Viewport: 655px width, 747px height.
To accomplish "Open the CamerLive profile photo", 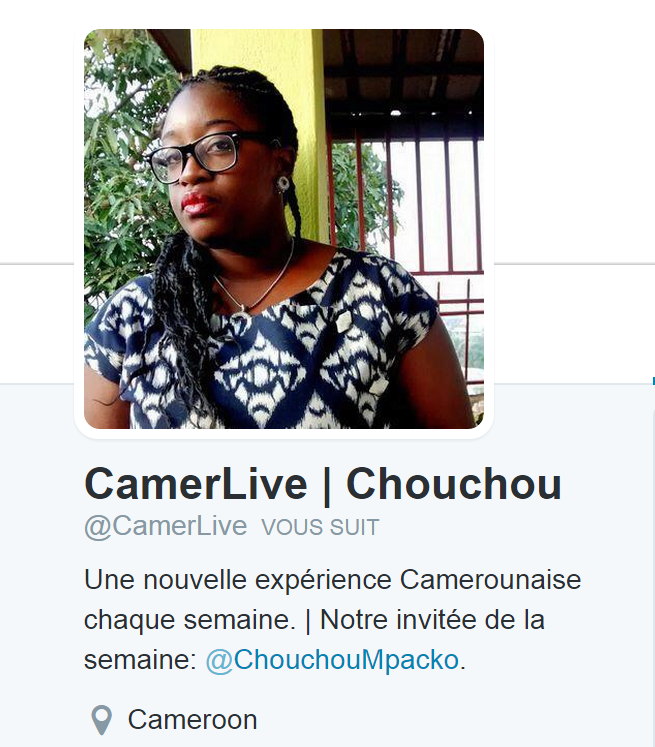I will pyautogui.click(x=284, y=229).
